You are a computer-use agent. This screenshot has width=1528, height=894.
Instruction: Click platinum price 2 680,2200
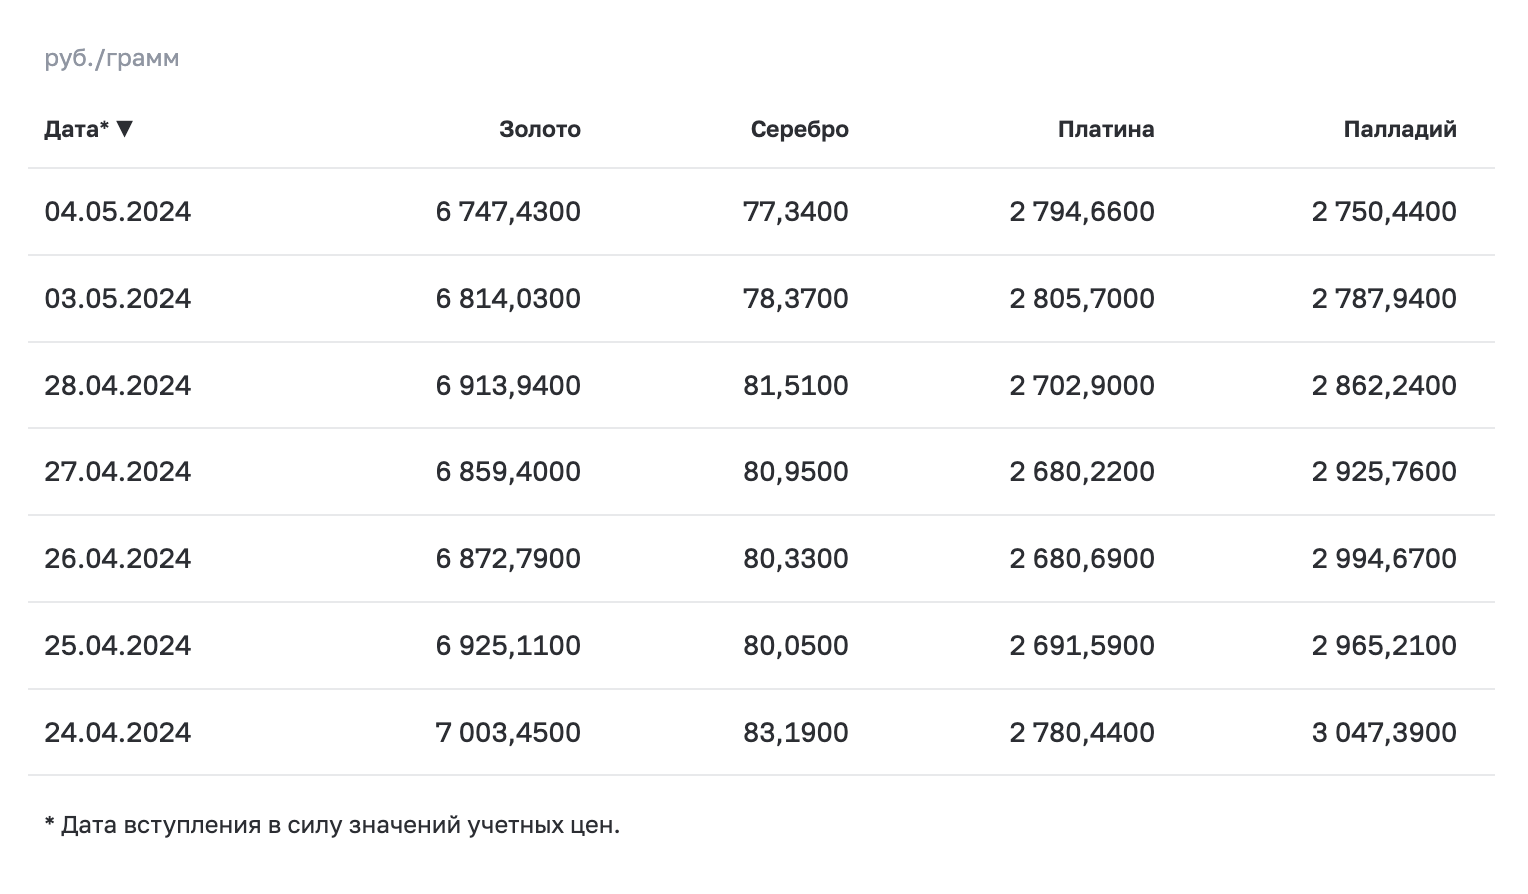pos(1082,472)
